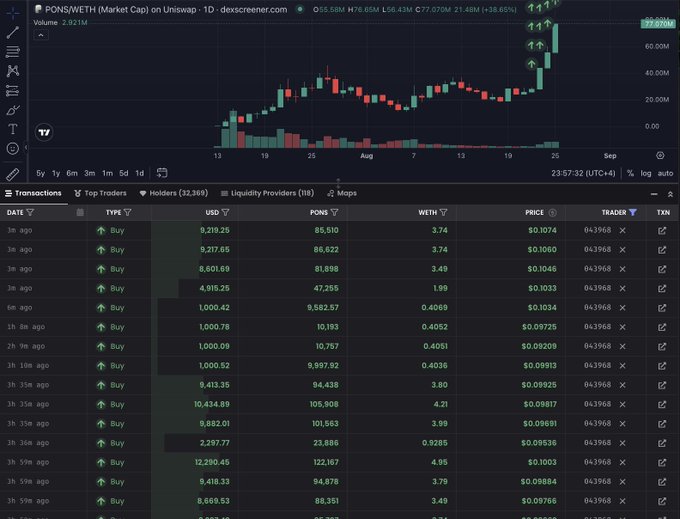680x519 pixels.
Task: Open the Top Traders tab
Action: coord(100,193)
